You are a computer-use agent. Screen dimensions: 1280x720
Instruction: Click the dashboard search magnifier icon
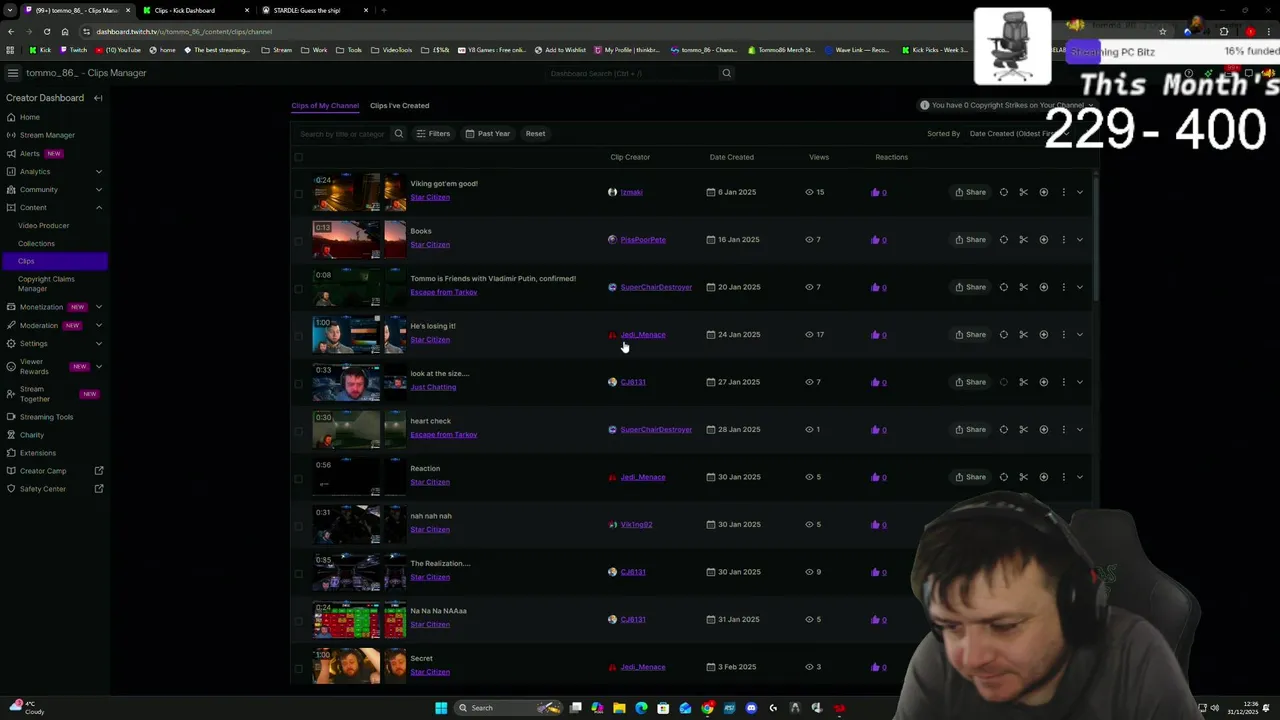click(727, 73)
